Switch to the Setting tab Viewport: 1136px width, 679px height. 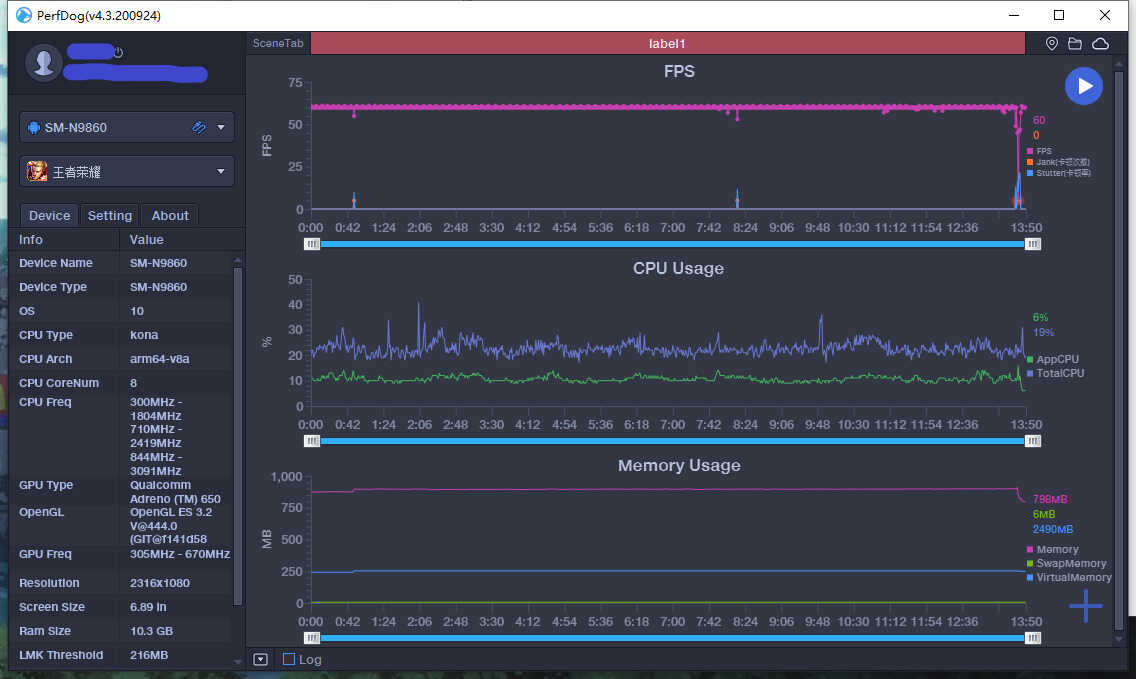click(x=109, y=215)
